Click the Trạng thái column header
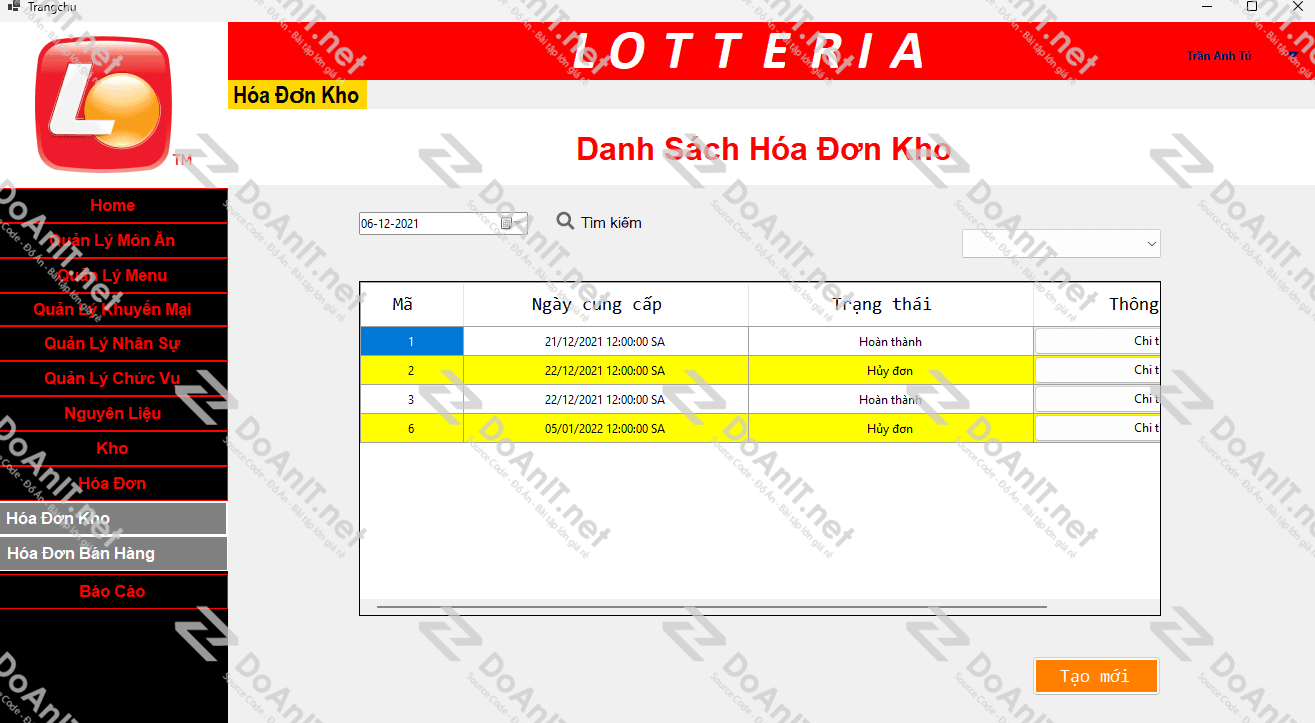Viewport: 1315px width, 723px height. tap(891, 304)
